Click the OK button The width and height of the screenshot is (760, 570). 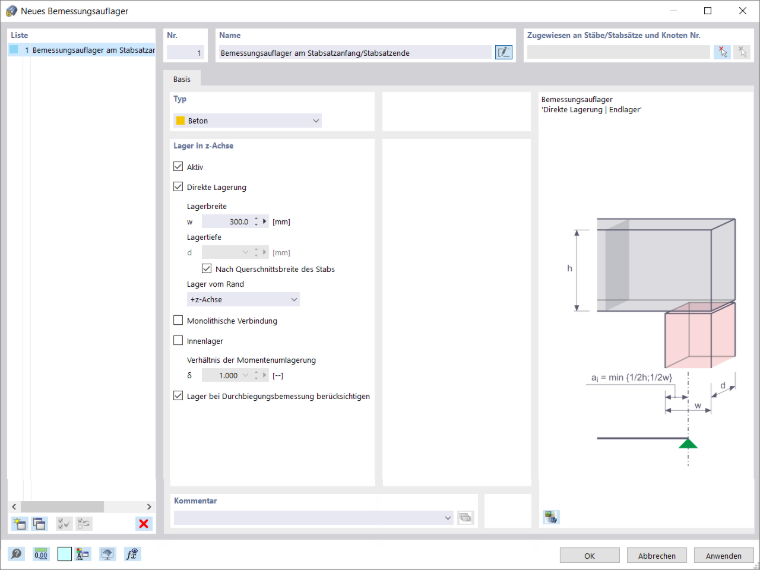[589, 555]
